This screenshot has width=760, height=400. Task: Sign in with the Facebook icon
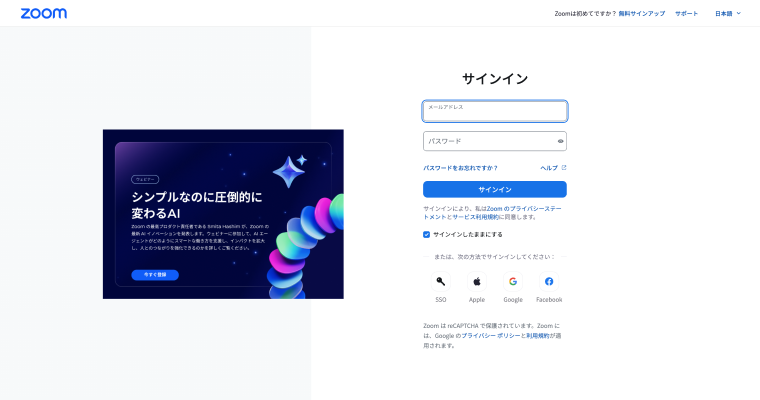click(x=549, y=282)
